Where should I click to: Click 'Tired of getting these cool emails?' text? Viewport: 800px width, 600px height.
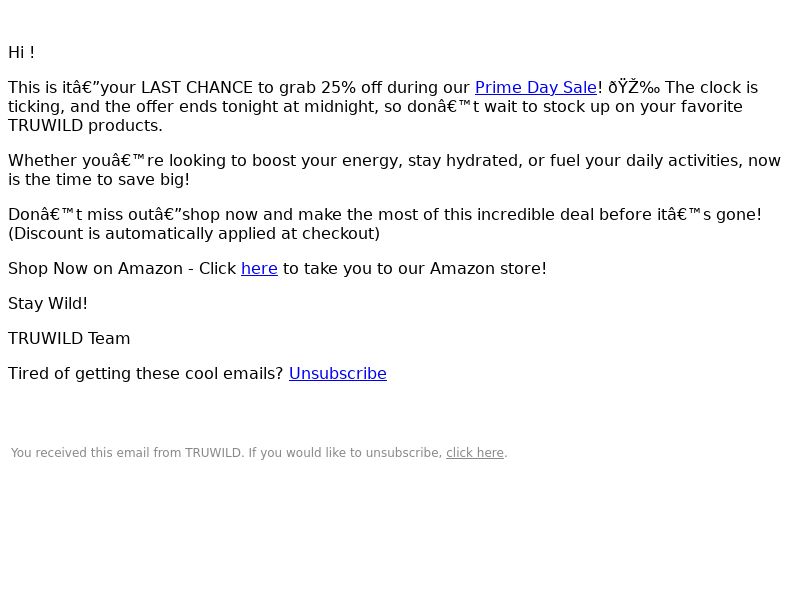pos(145,373)
